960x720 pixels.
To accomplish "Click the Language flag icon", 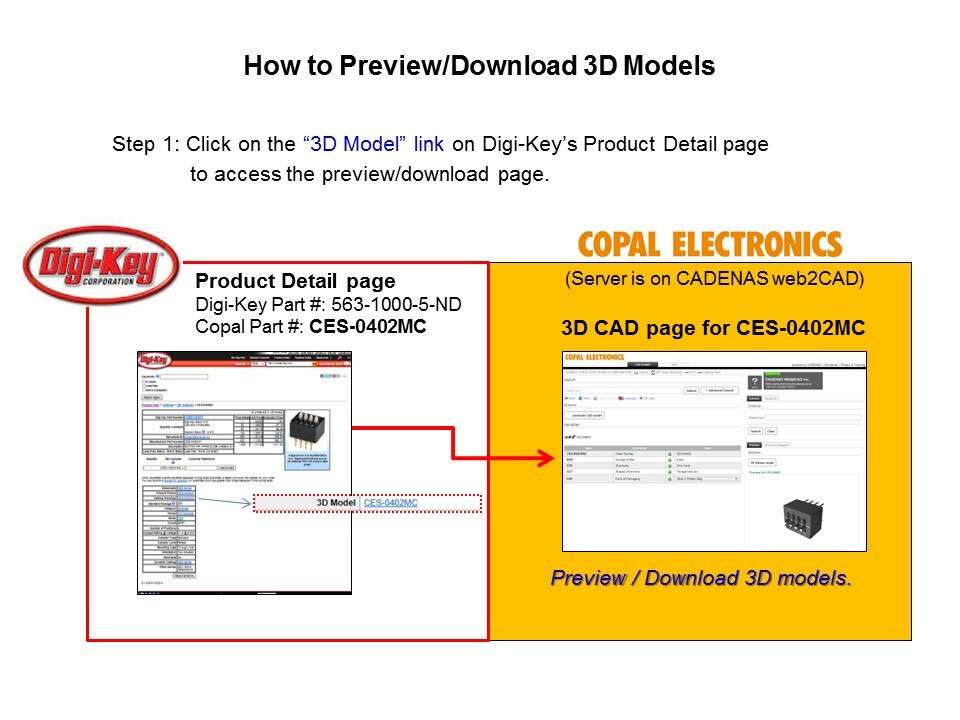I will (x=620, y=398).
